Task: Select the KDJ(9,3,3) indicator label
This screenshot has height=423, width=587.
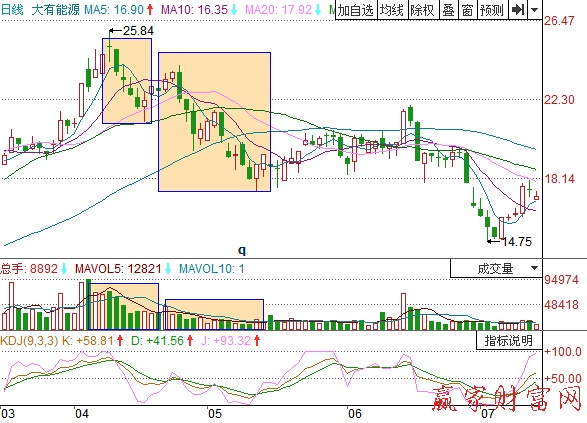Action: (x=29, y=341)
